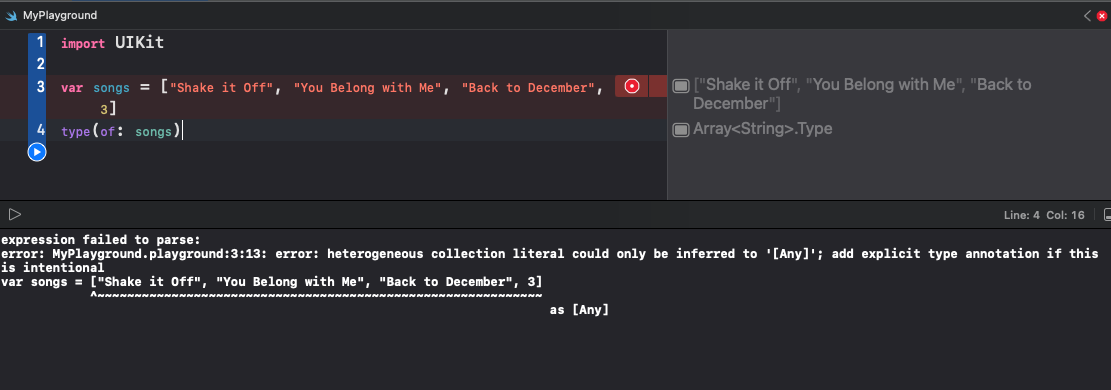Click line number 3 in the gutter
Image resolution: width=1111 pixels, height=390 pixels.
(40, 87)
